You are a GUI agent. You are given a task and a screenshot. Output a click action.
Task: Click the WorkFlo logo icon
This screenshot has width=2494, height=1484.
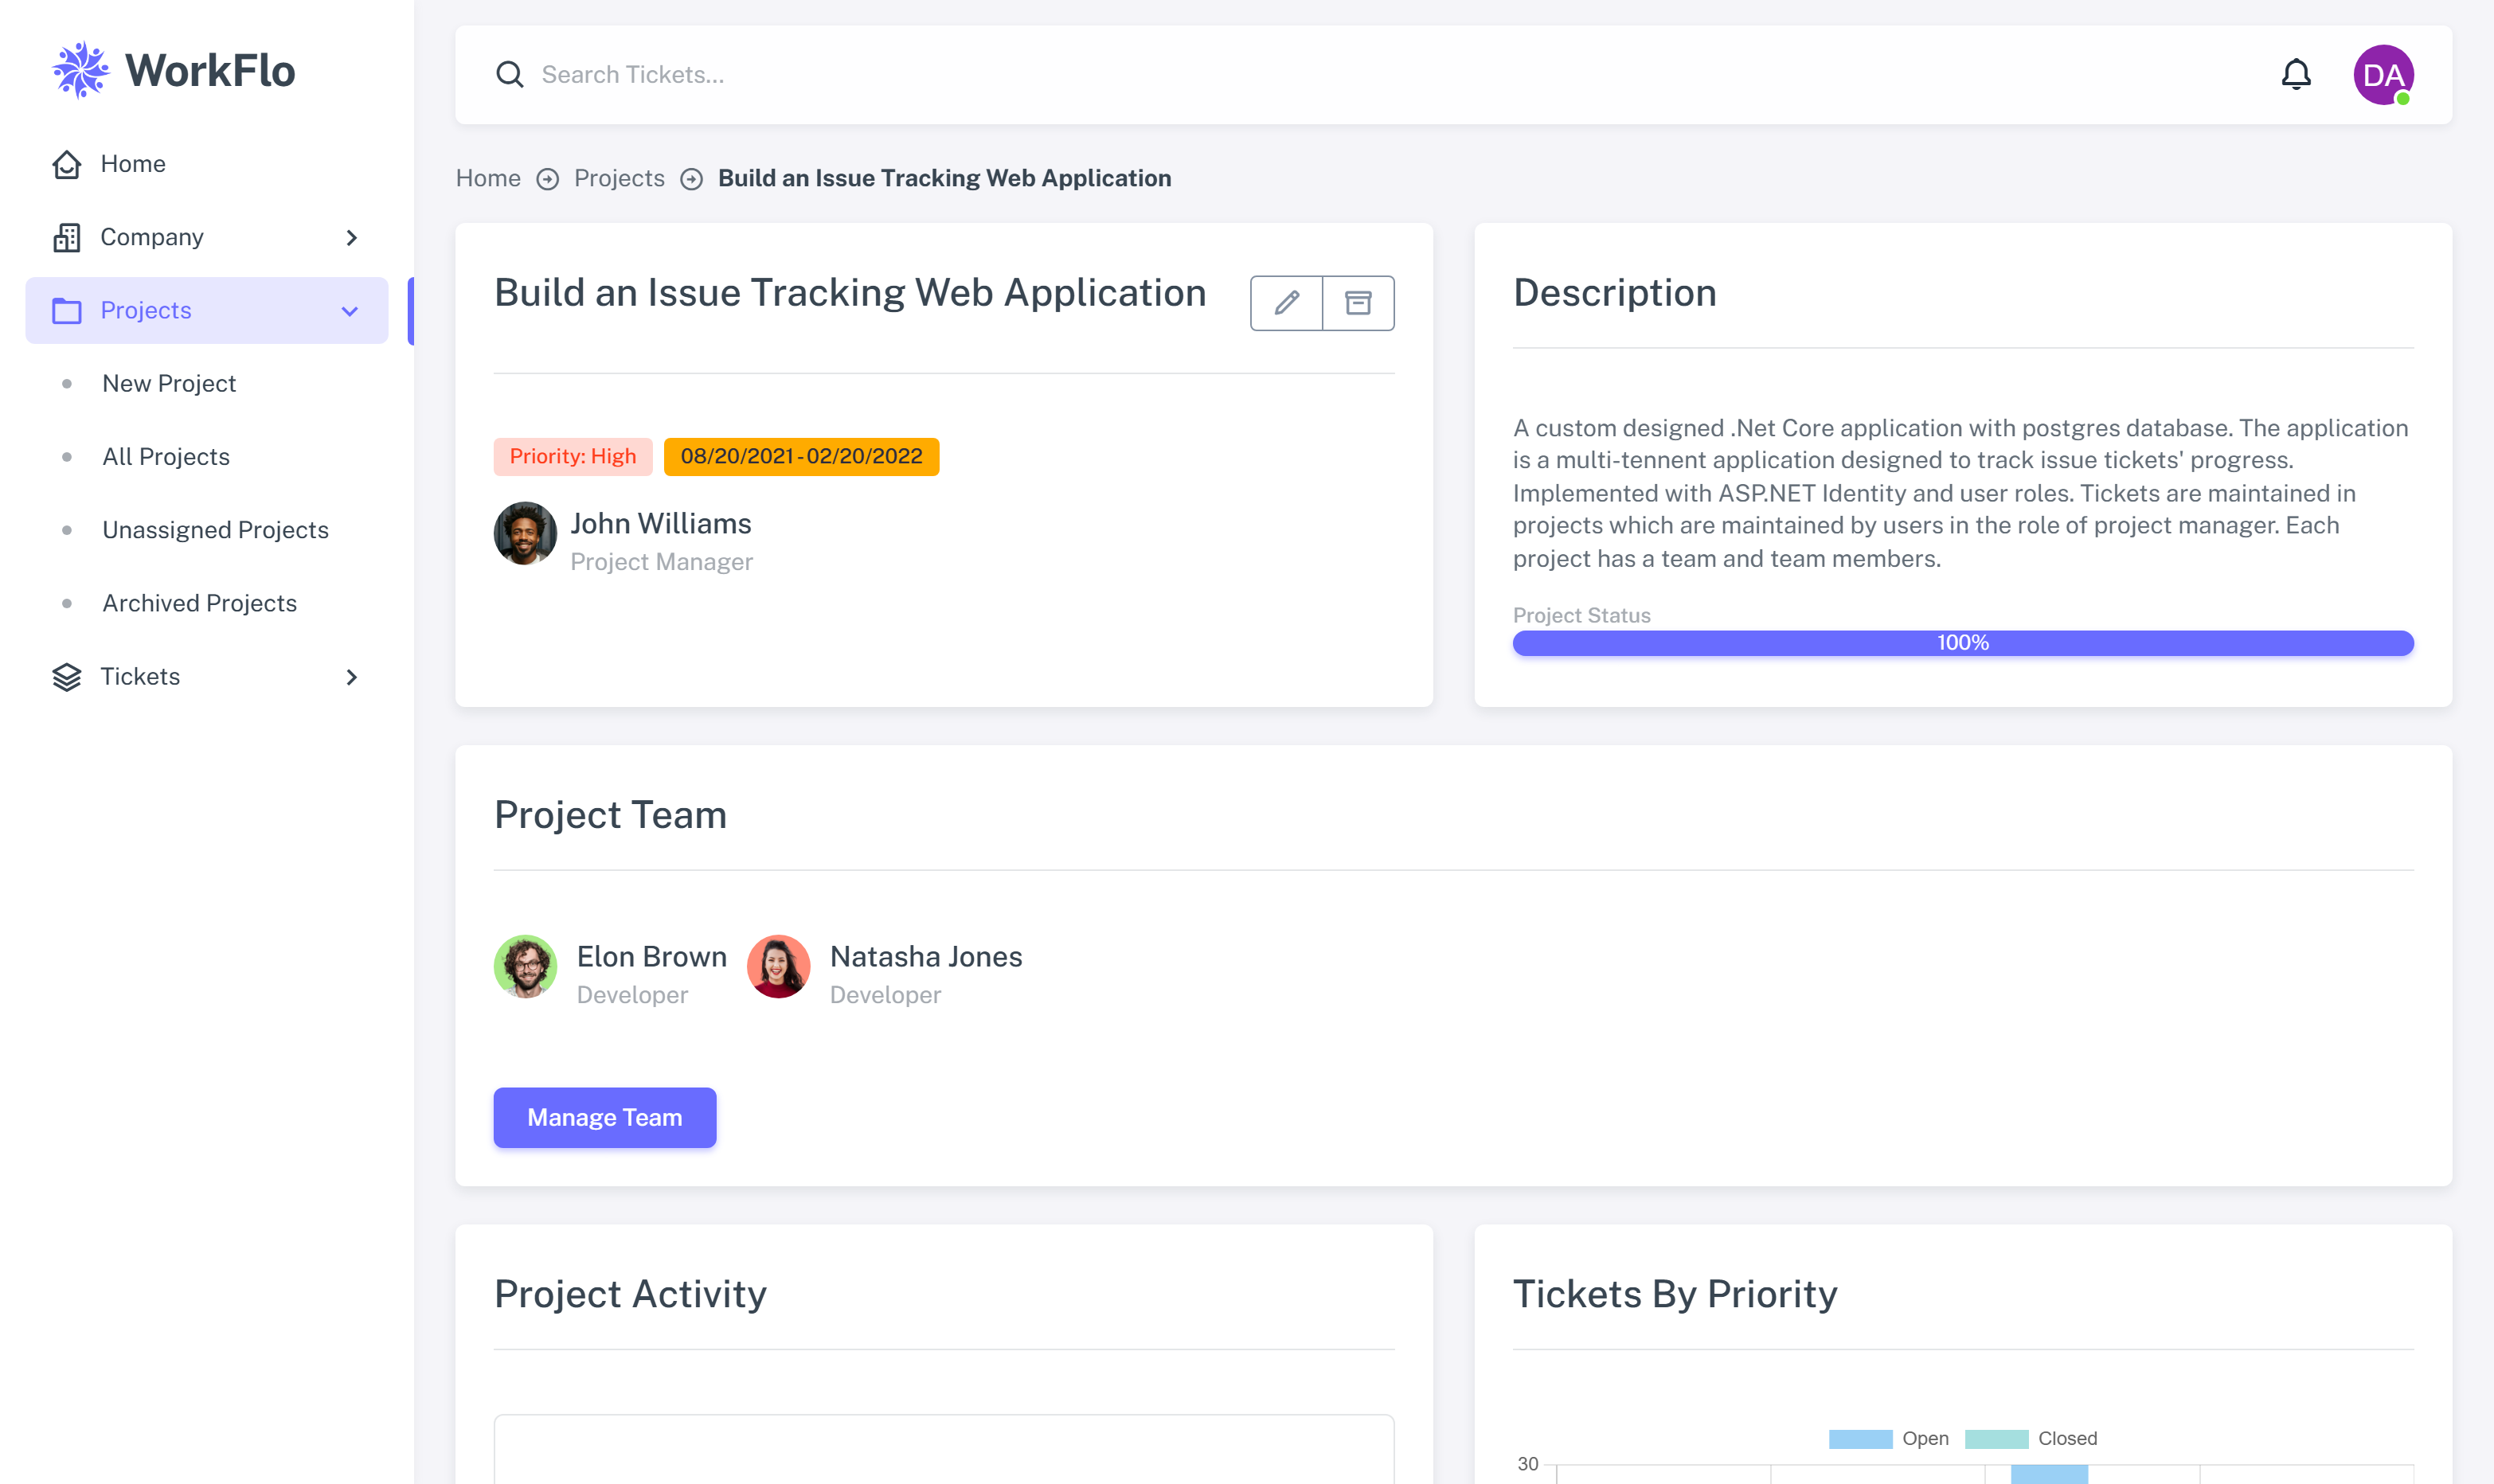click(x=80, y=70)
